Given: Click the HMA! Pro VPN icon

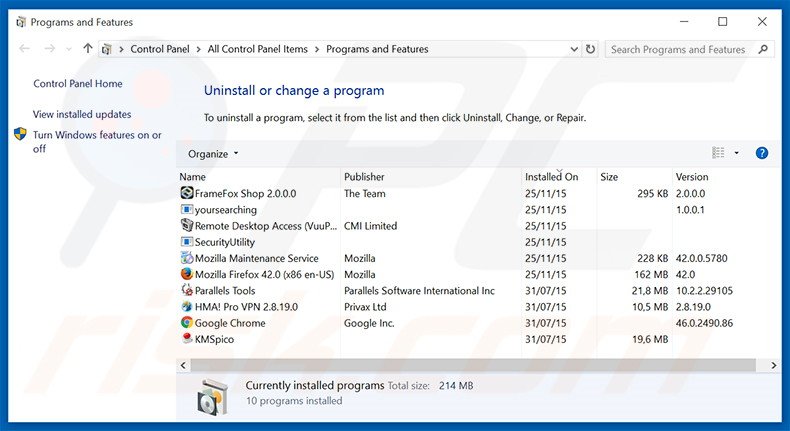Looking at the screenshot, I should tap(187, 306).
